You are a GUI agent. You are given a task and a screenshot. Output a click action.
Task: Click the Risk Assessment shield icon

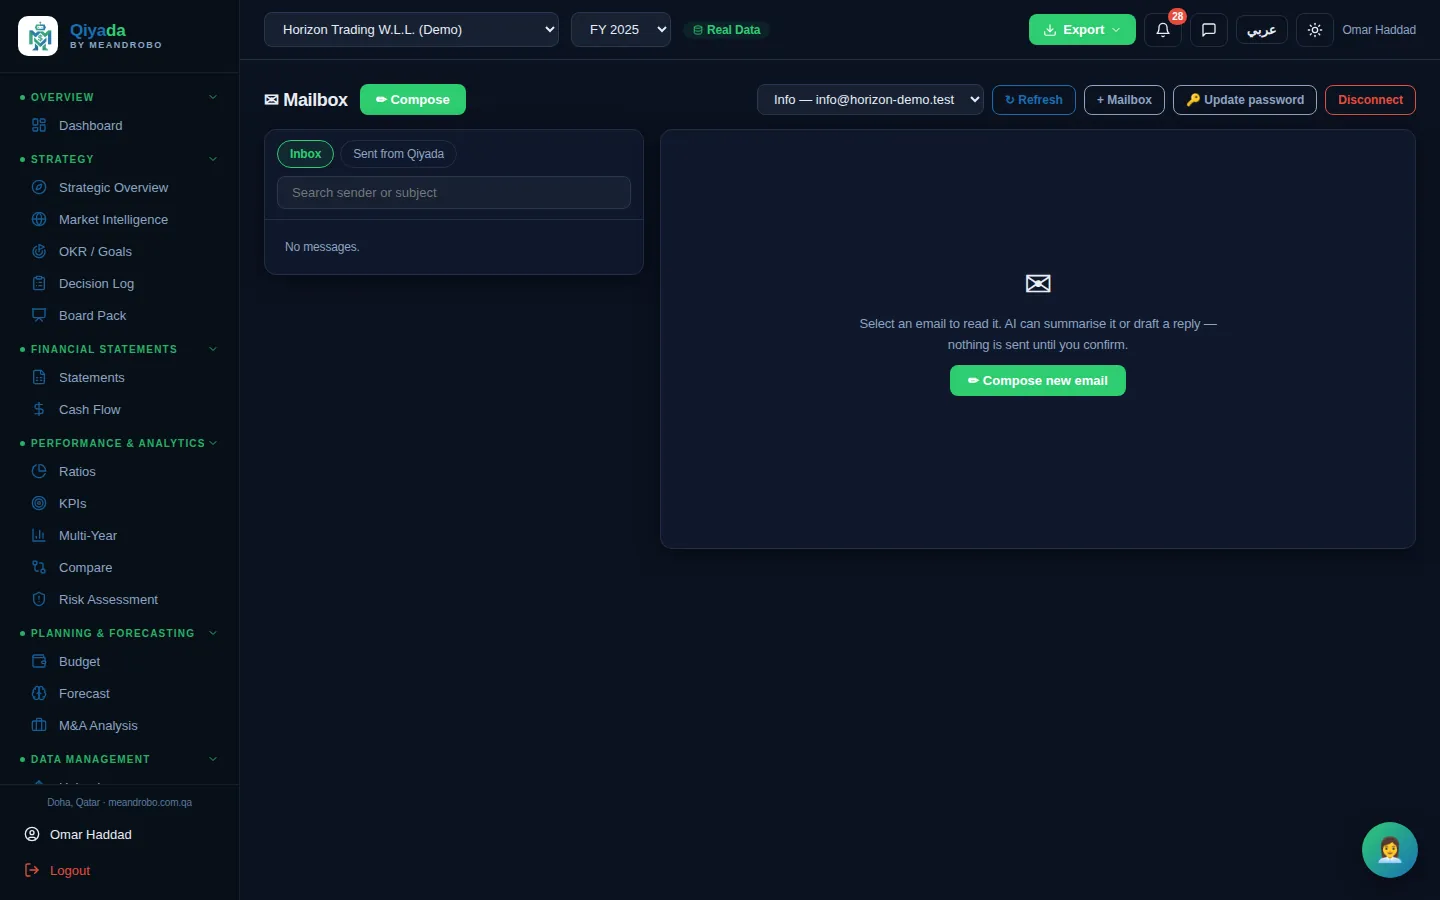pos(39,600)
